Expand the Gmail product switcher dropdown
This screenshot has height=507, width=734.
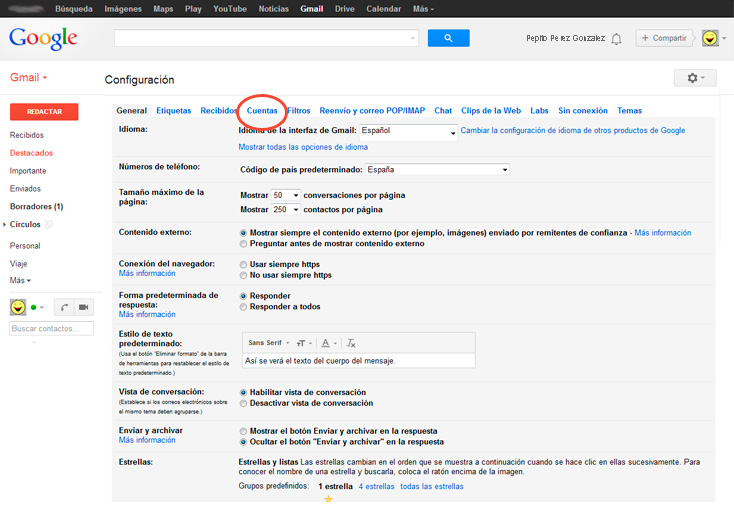coord(29,78)
